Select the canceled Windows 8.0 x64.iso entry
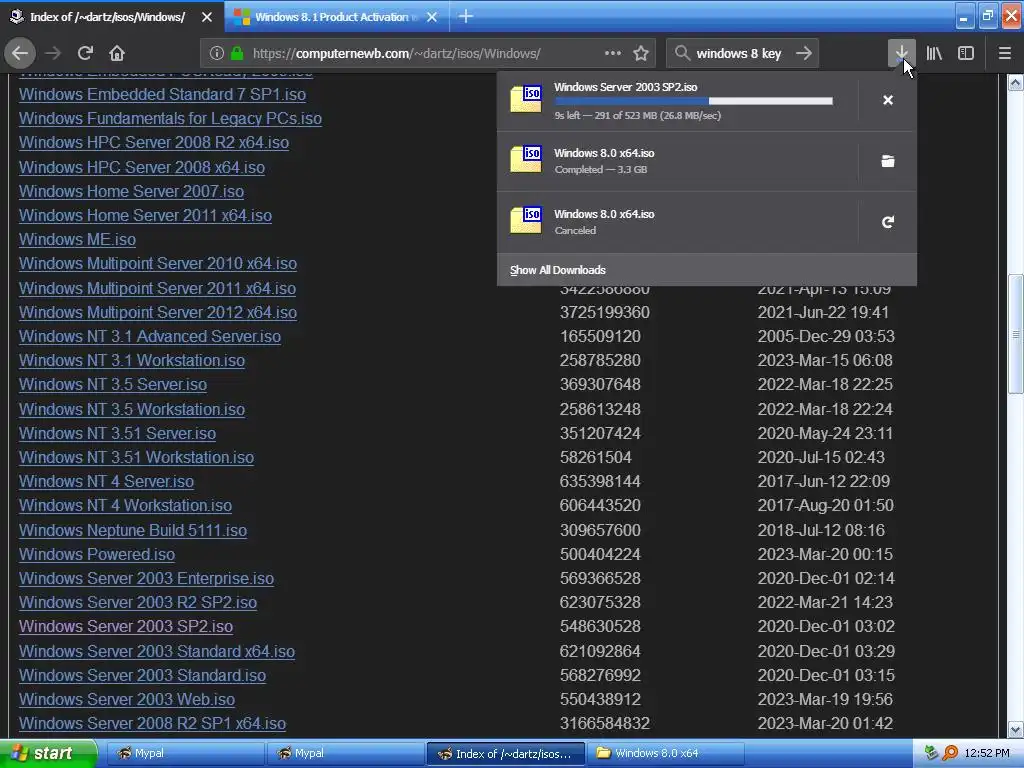Screen dimensions: 1024x768 pos(677,222)
